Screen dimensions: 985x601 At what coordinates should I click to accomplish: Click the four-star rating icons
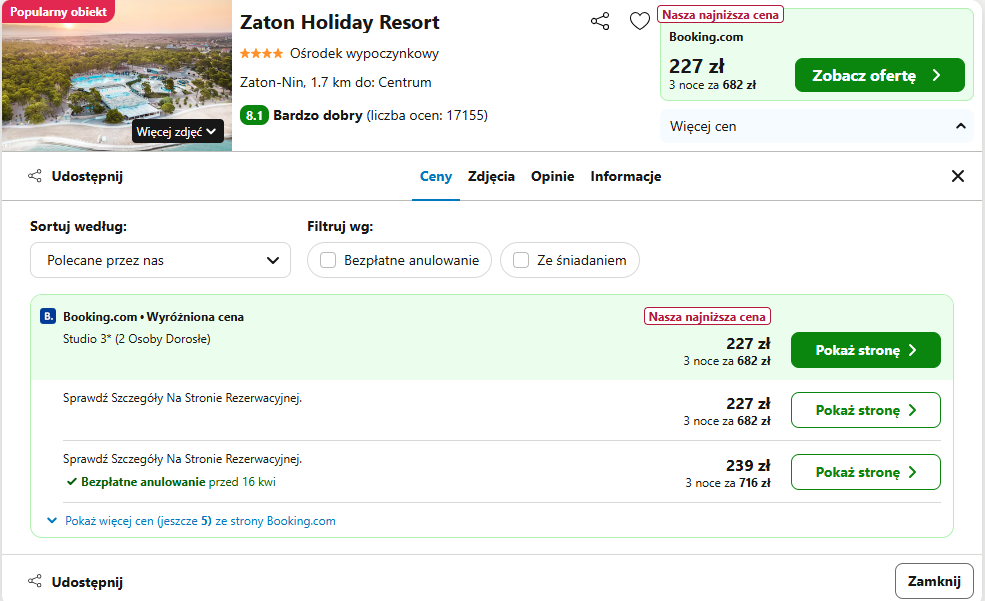tap(261, 53)
